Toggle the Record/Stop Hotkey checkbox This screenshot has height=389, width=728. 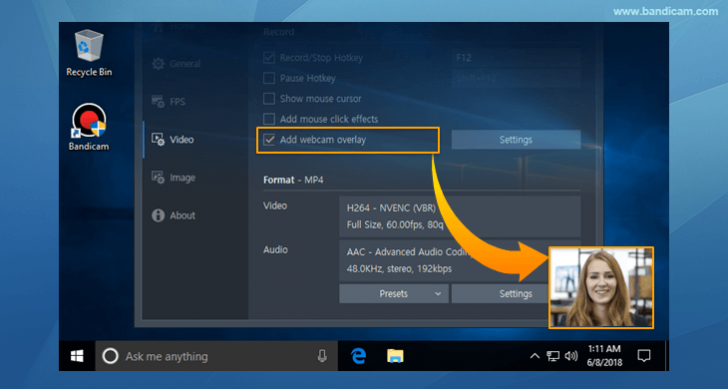[269, 58]
